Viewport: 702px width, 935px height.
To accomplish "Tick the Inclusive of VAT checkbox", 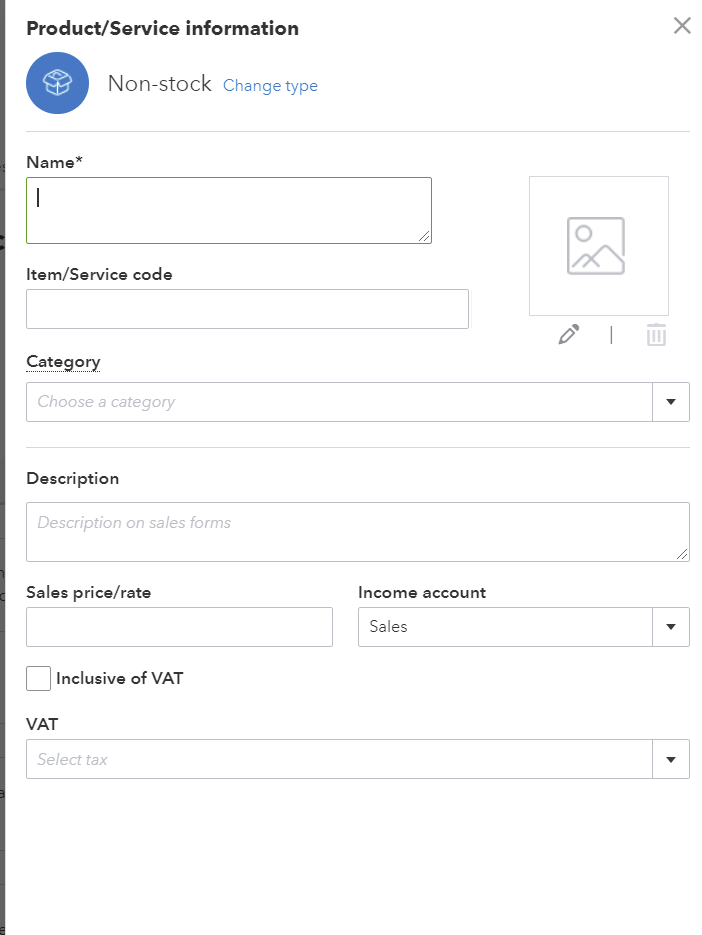I will [39, 679].
